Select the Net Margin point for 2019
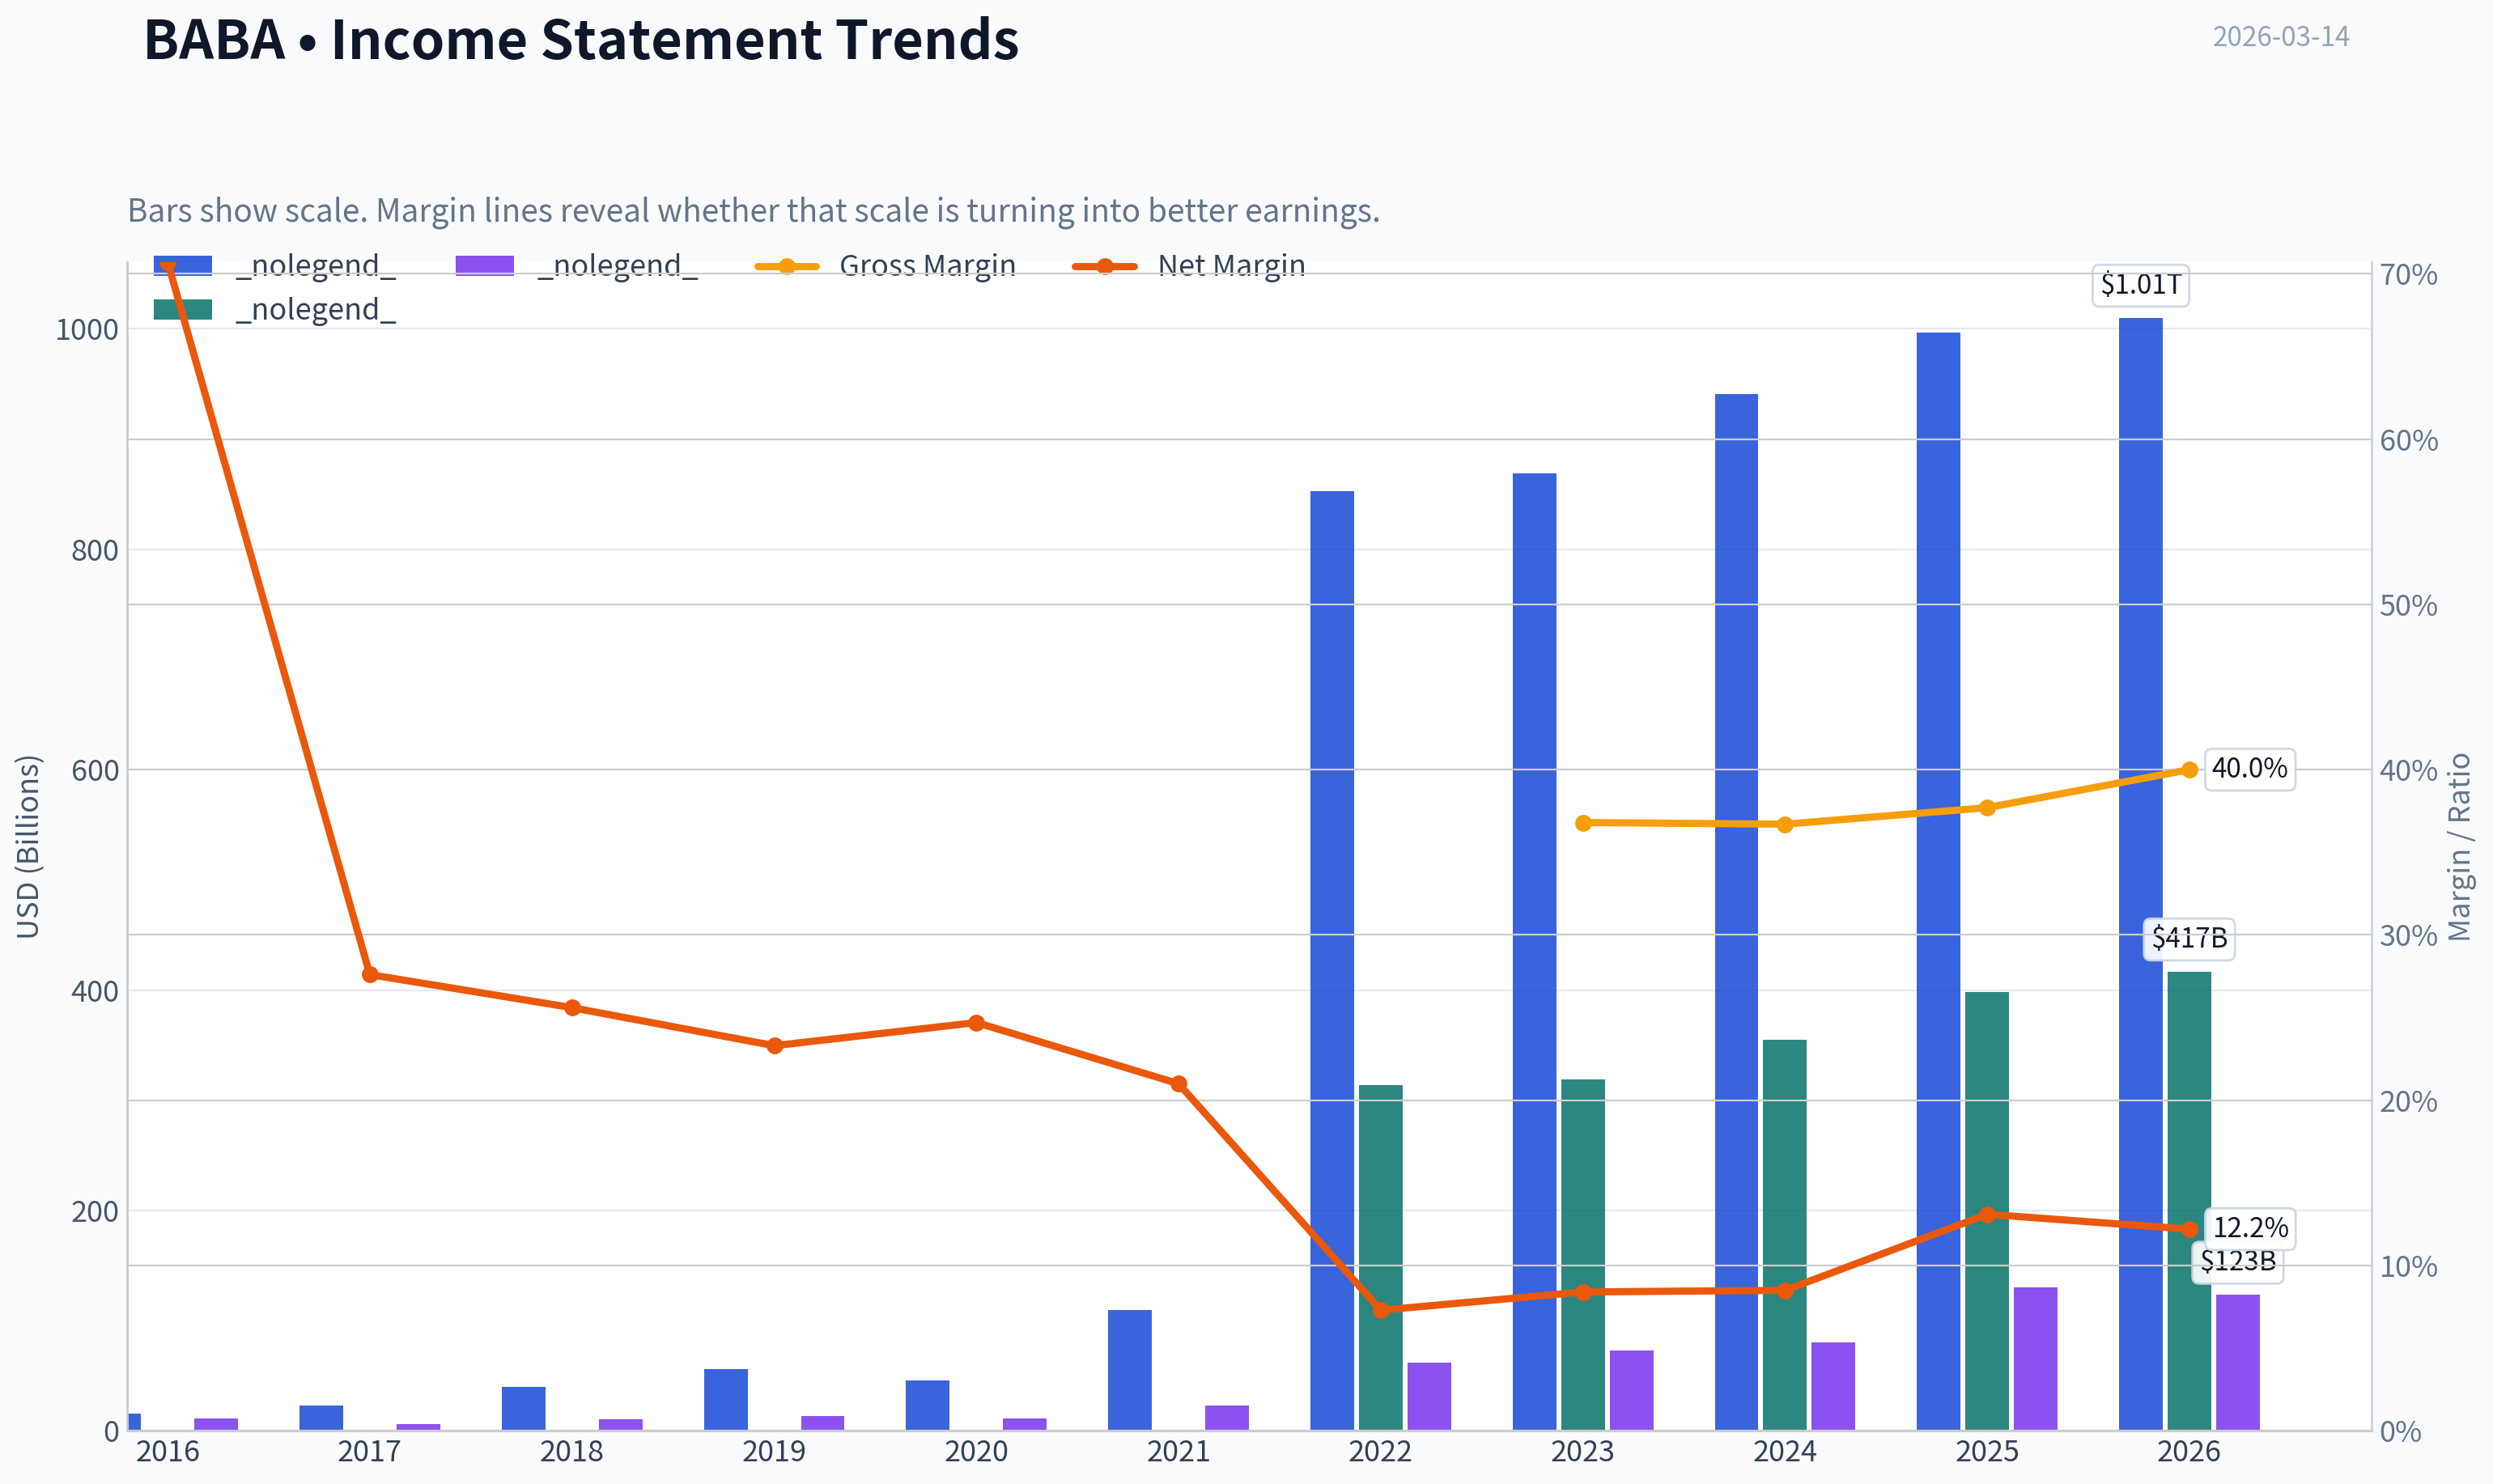Image resolution: width=2493 pixels, height=1484 pixels. (775, 1046)
